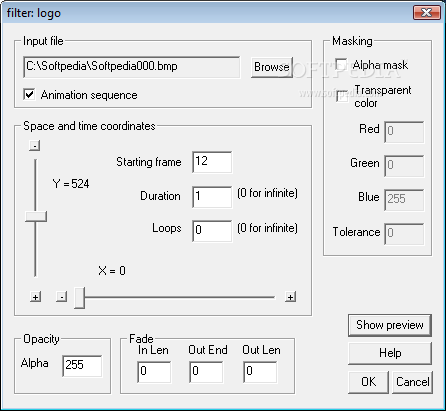
Task: Click the Fade In Len field
Action: click(154, 372)
